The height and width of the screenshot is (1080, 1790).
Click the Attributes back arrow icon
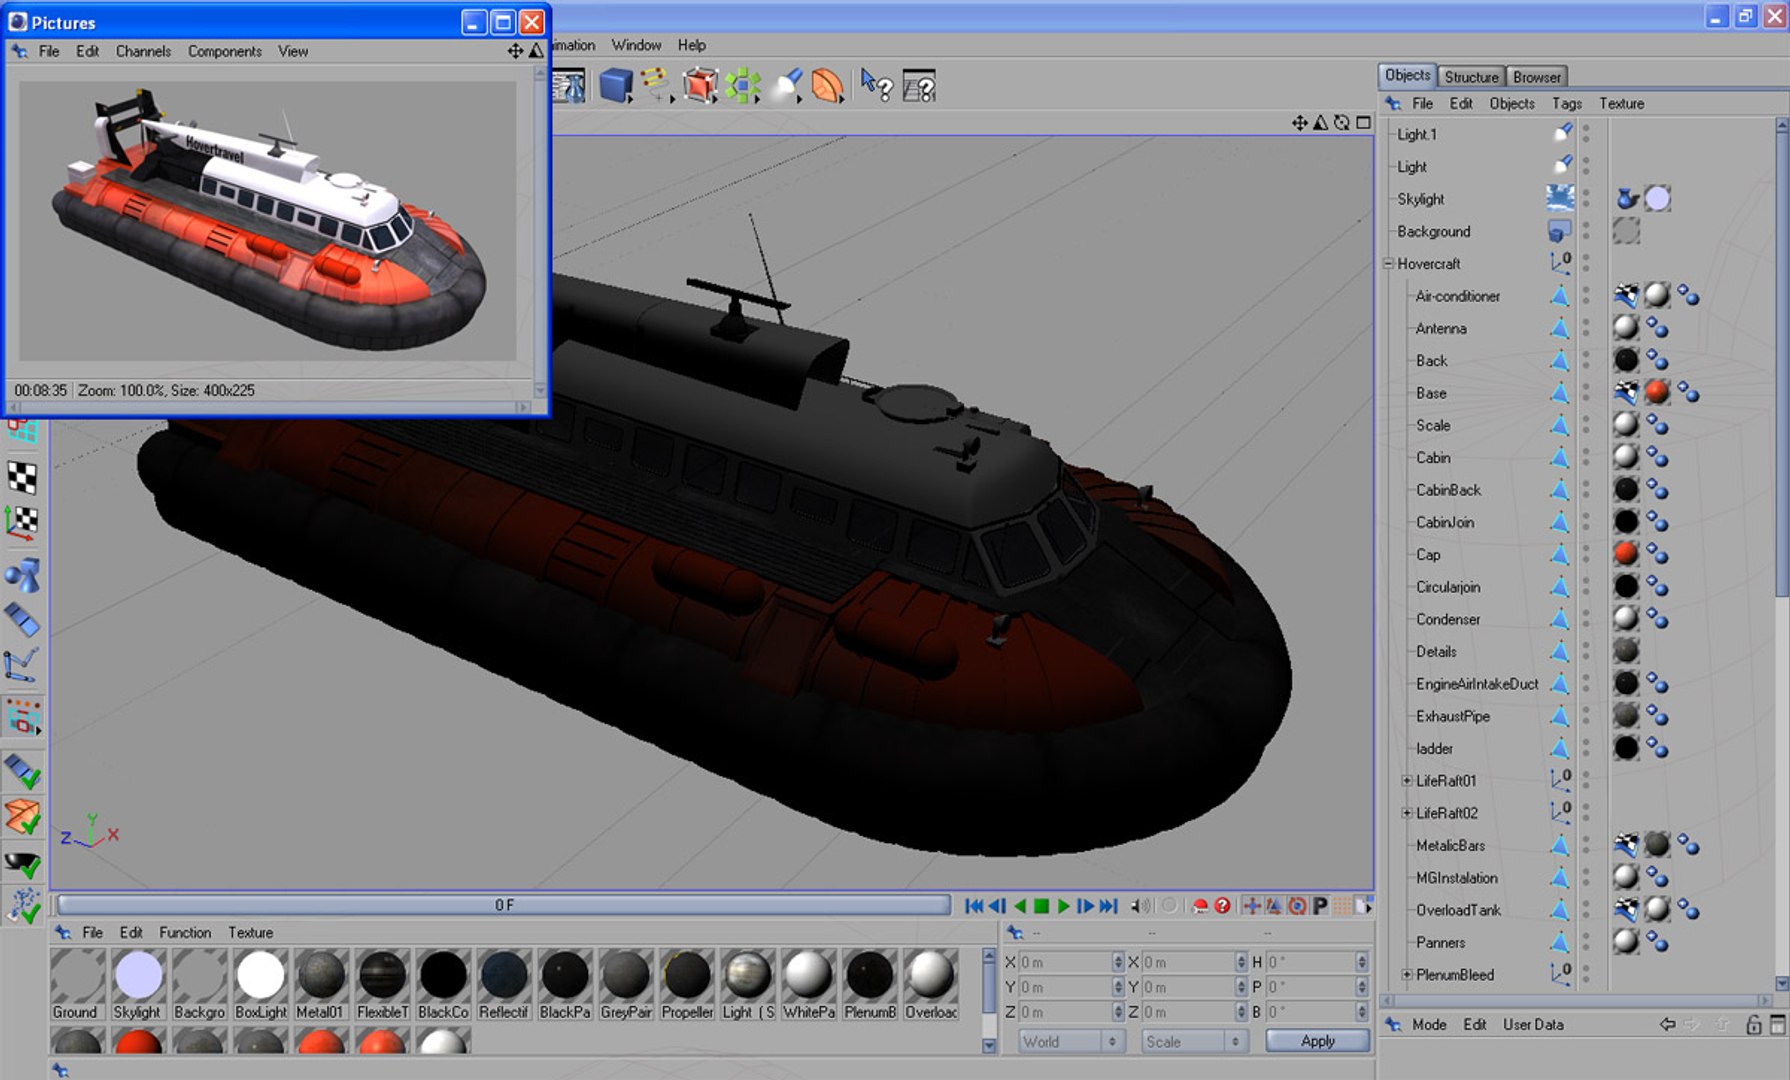click(1667, 1024)
